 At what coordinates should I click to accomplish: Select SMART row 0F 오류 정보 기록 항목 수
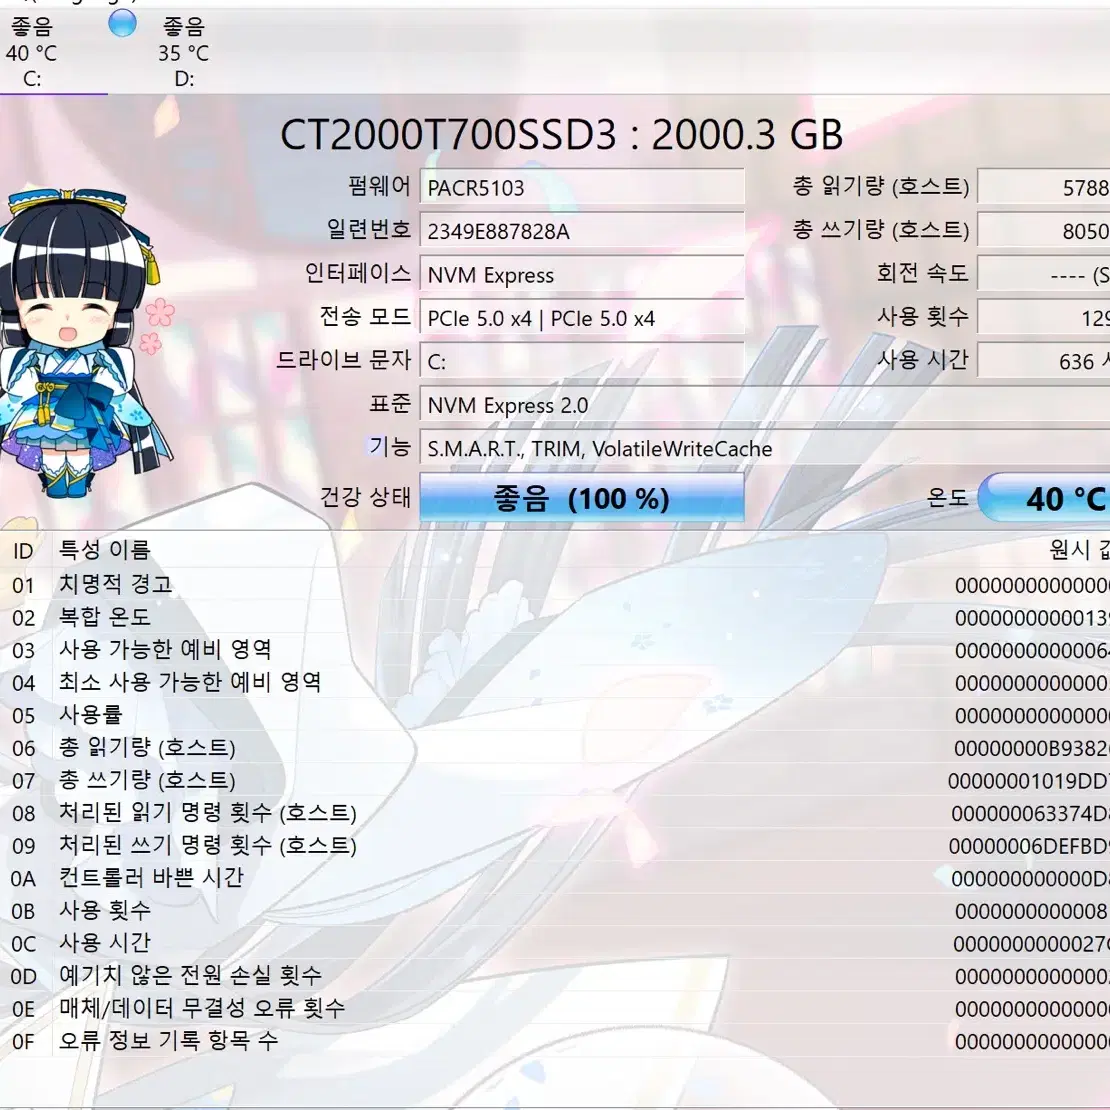click(x=555, y=1041)
